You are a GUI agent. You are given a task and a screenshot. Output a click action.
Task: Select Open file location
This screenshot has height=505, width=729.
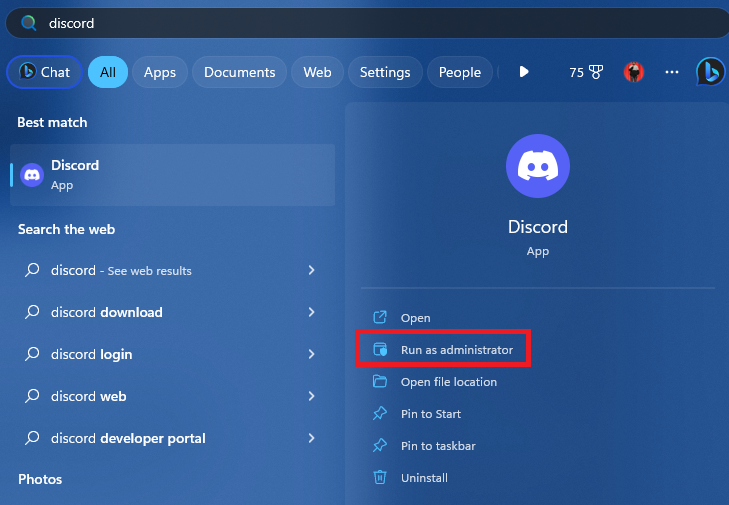pyautogui.click(x=448, y=382)
